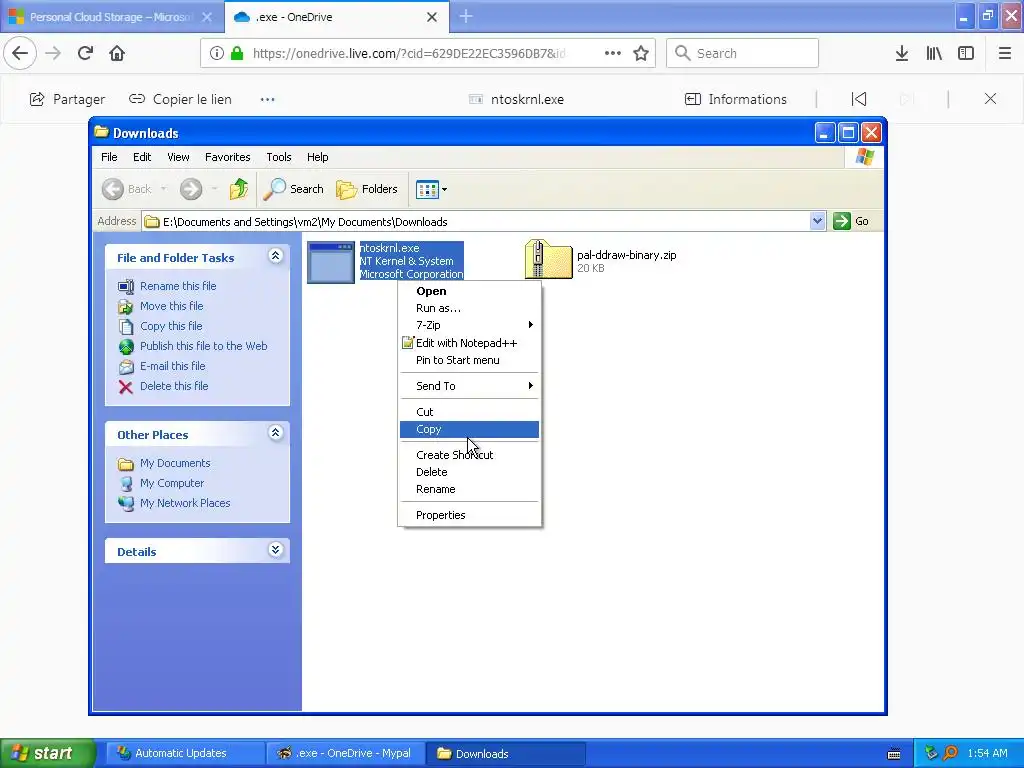
Task: Open a new browser tab
Action: pos(466,16)
